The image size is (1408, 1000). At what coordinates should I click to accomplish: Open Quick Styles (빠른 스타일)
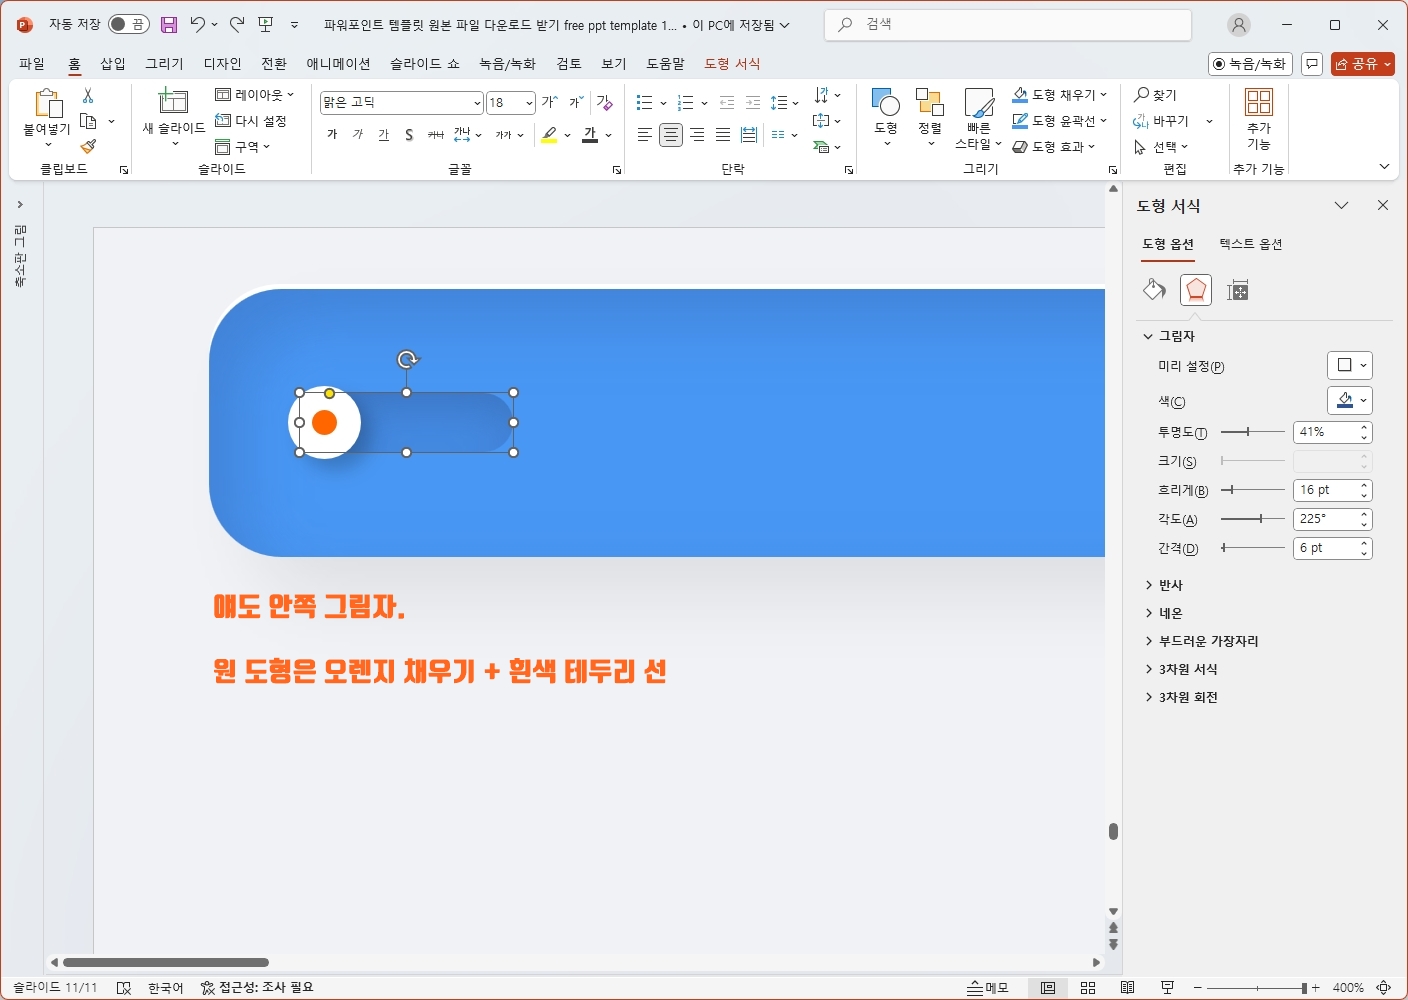[978, 118]
